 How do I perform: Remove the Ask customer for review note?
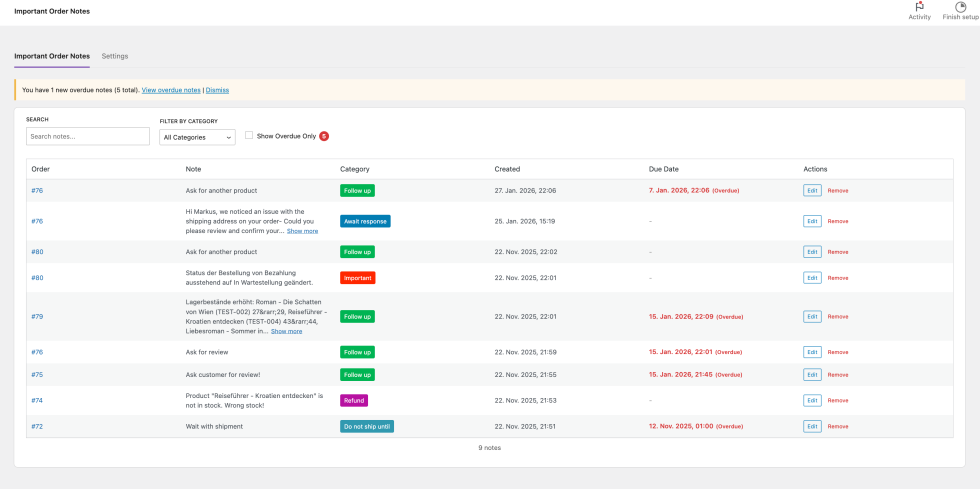pyautogui.click(x=837, y=374)
